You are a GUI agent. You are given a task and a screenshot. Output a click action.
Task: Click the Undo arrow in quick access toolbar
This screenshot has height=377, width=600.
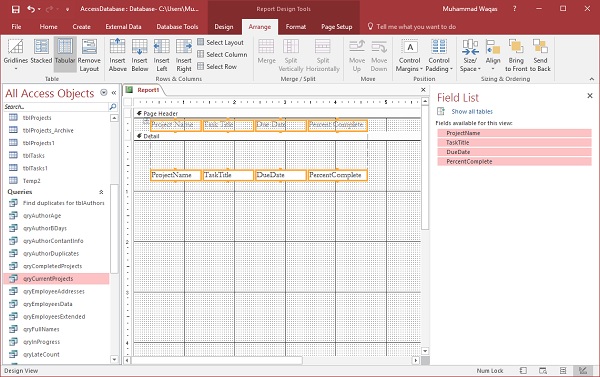[31, 9]
